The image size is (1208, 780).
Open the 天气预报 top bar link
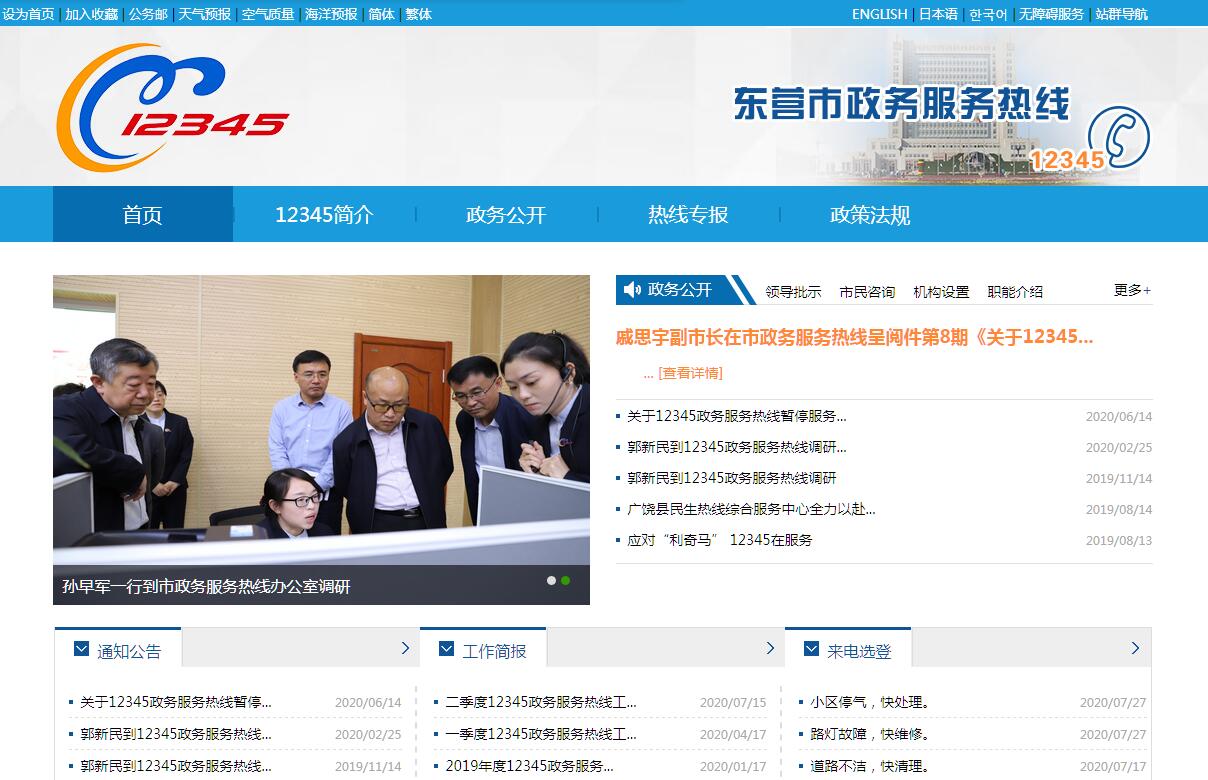click(x=204, y=14)
